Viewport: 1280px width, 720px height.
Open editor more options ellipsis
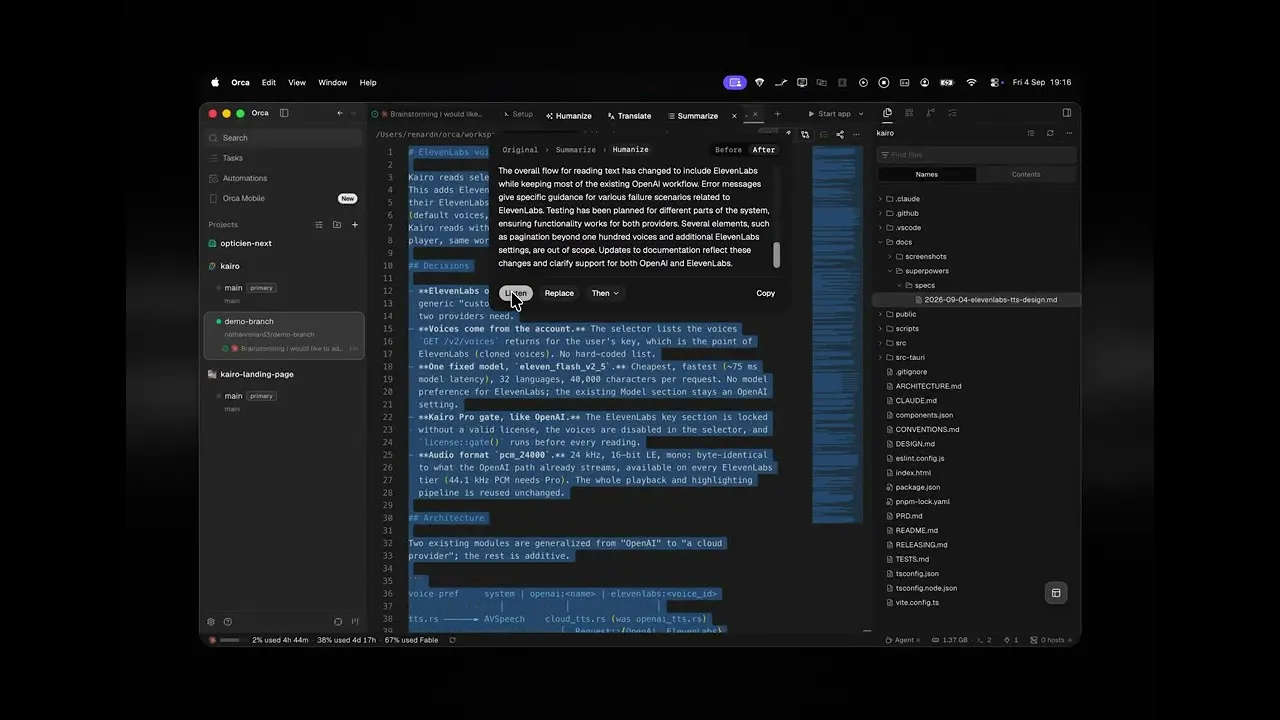pyautogui.click(x=857, y=134)
